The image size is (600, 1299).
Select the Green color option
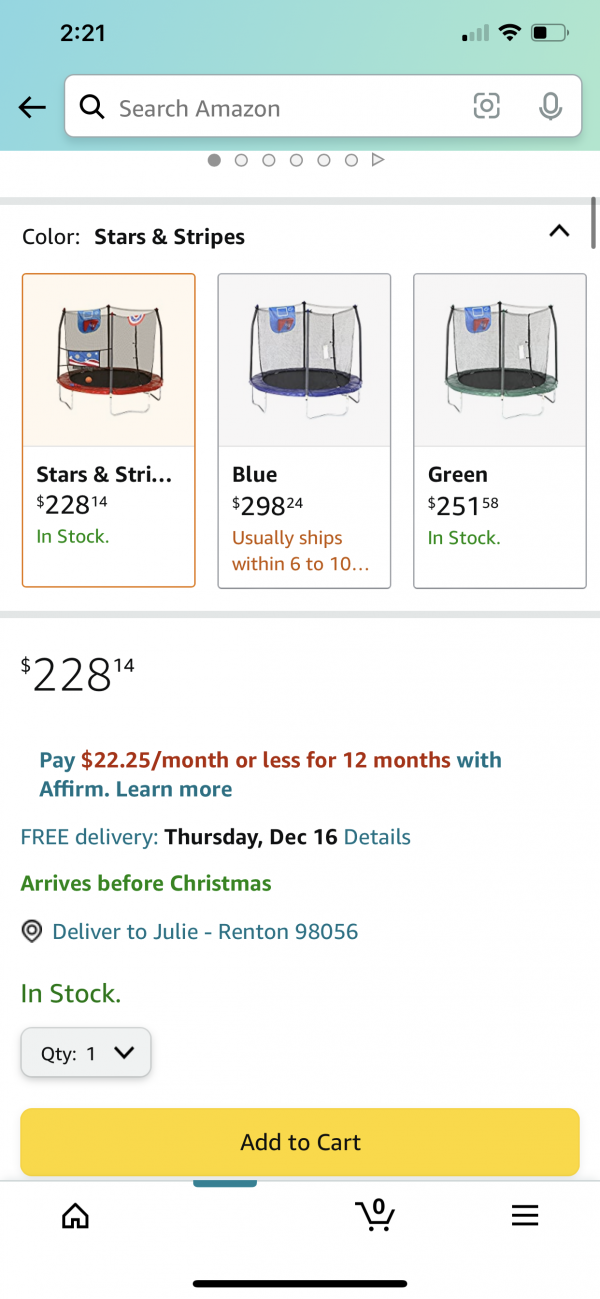[x=499, y=430]
